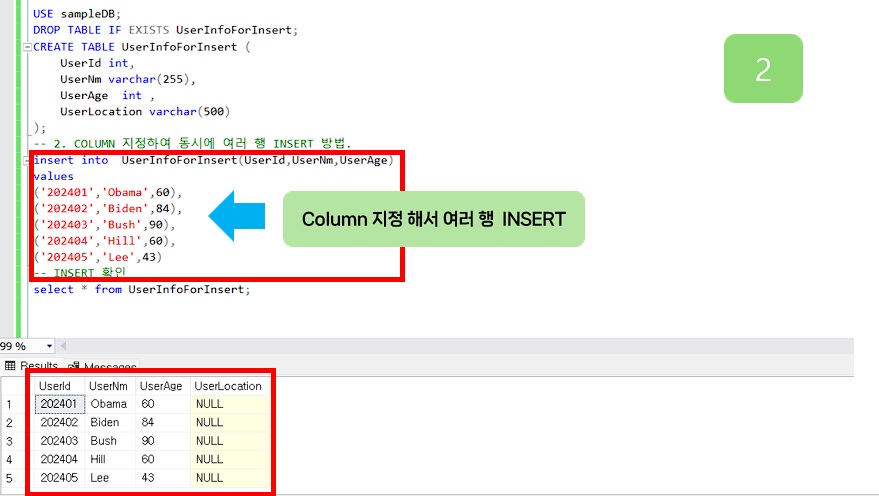Click the 'DROP TABLE IF EXISTS' code line

165,30
